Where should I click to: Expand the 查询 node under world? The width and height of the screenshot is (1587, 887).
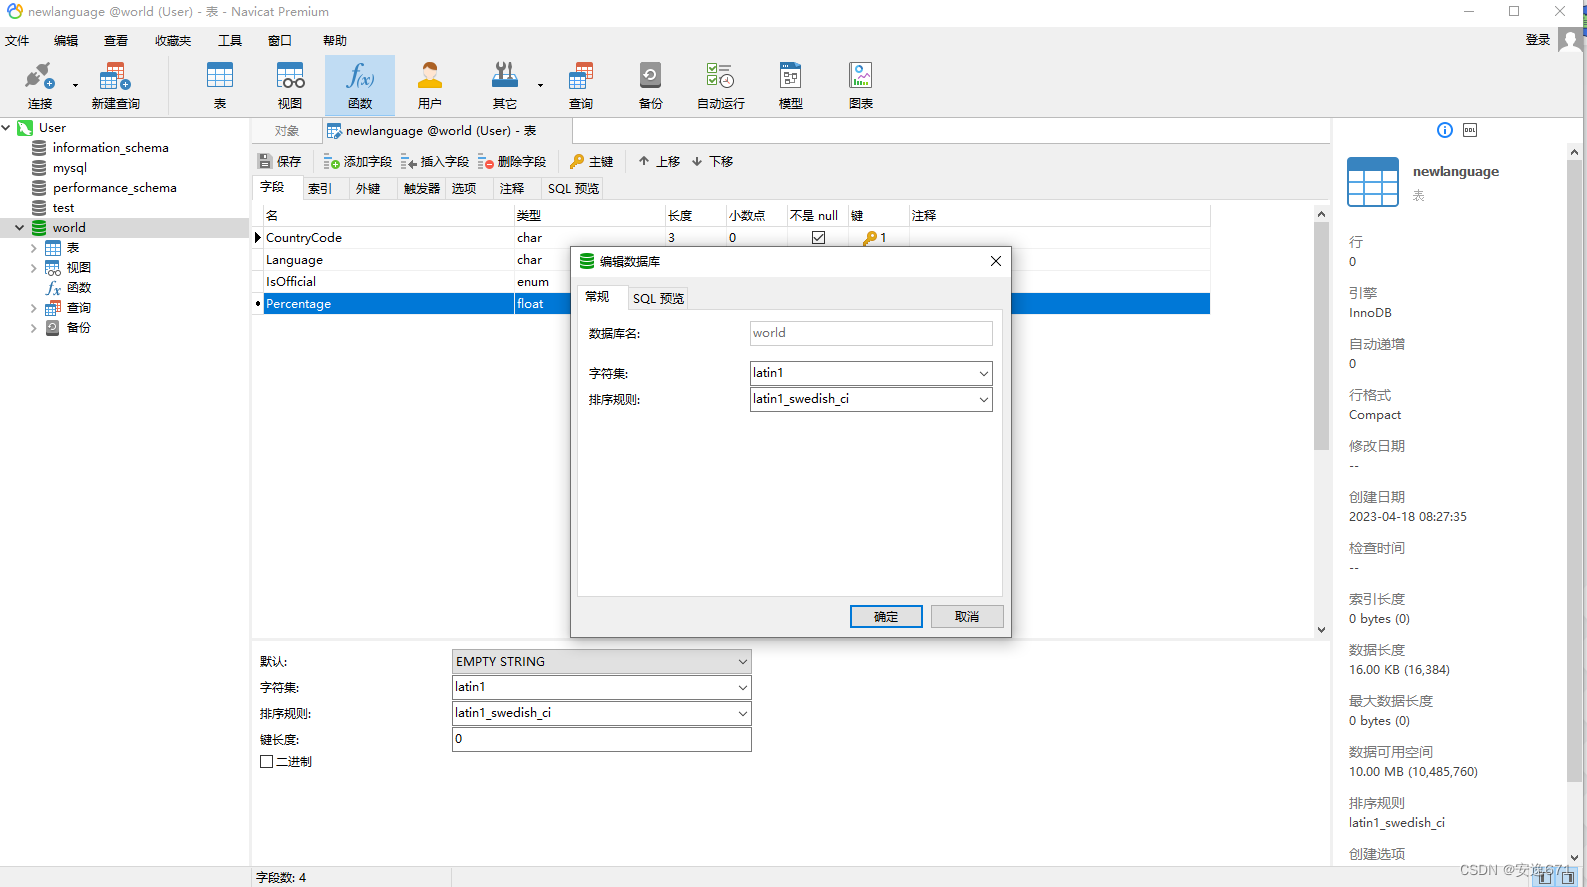click(x=33, y=308)
